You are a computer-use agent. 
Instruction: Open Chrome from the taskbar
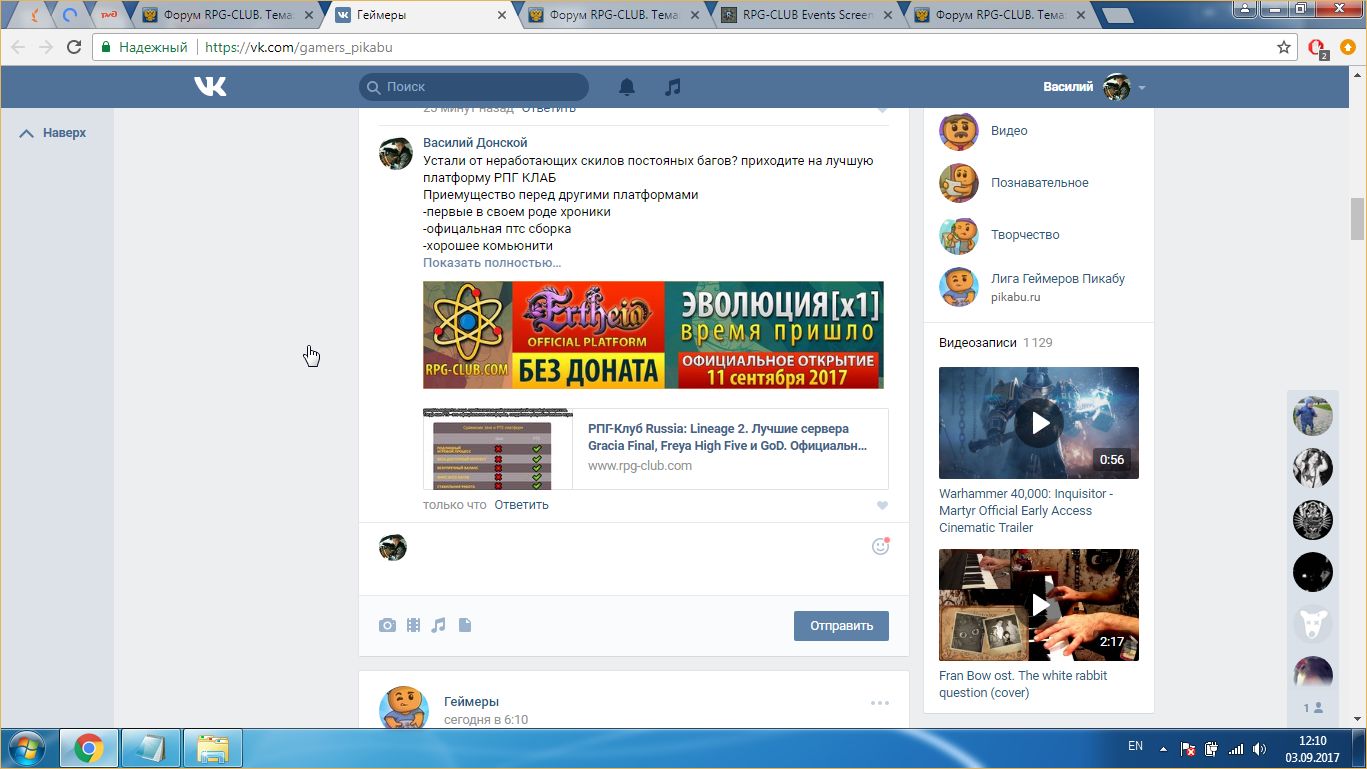coord(89,748)
